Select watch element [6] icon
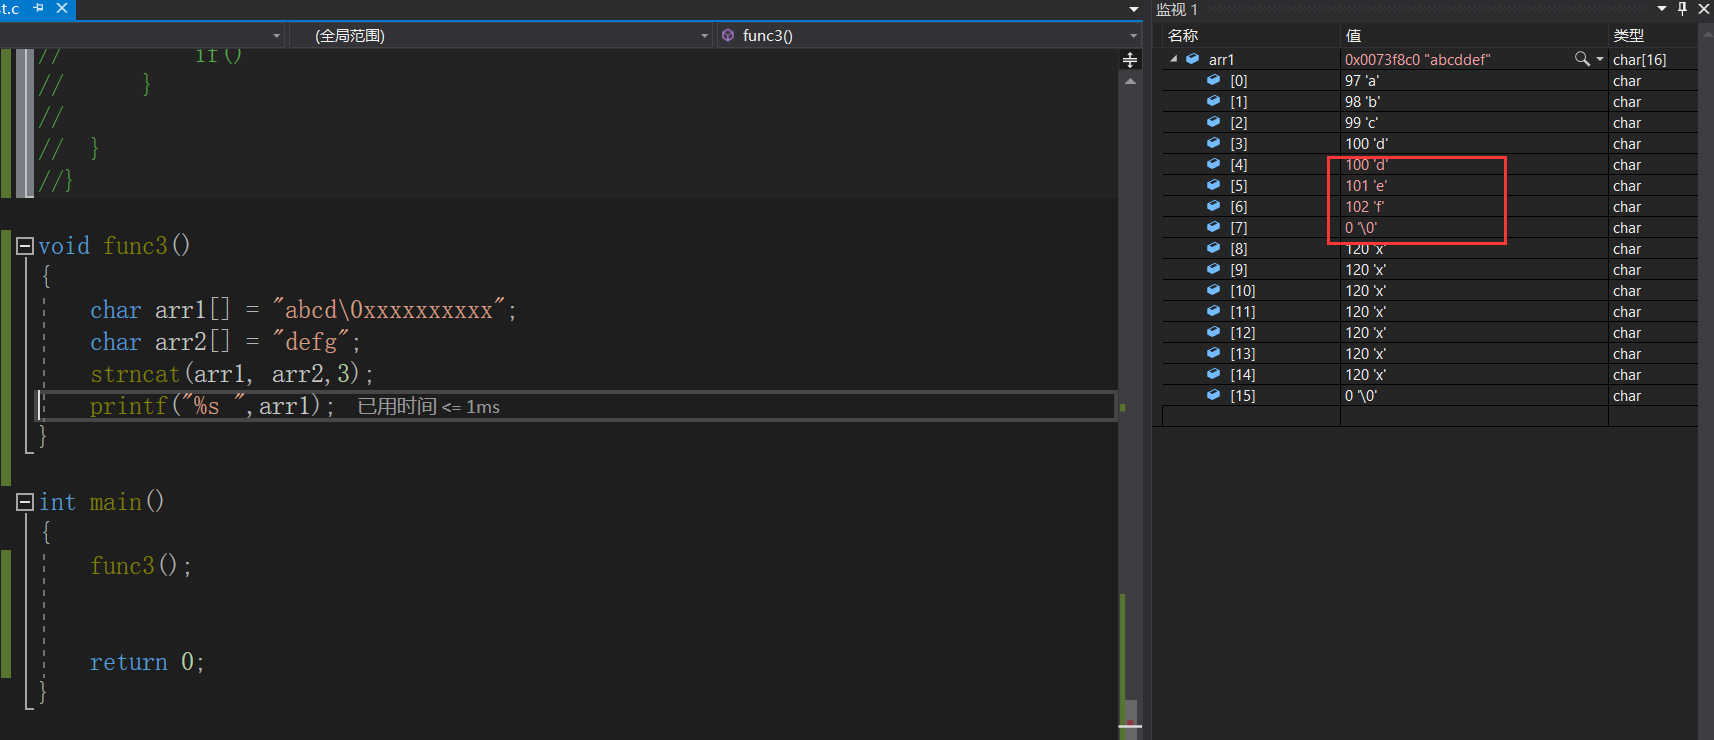 click(x=1213, y=206)
